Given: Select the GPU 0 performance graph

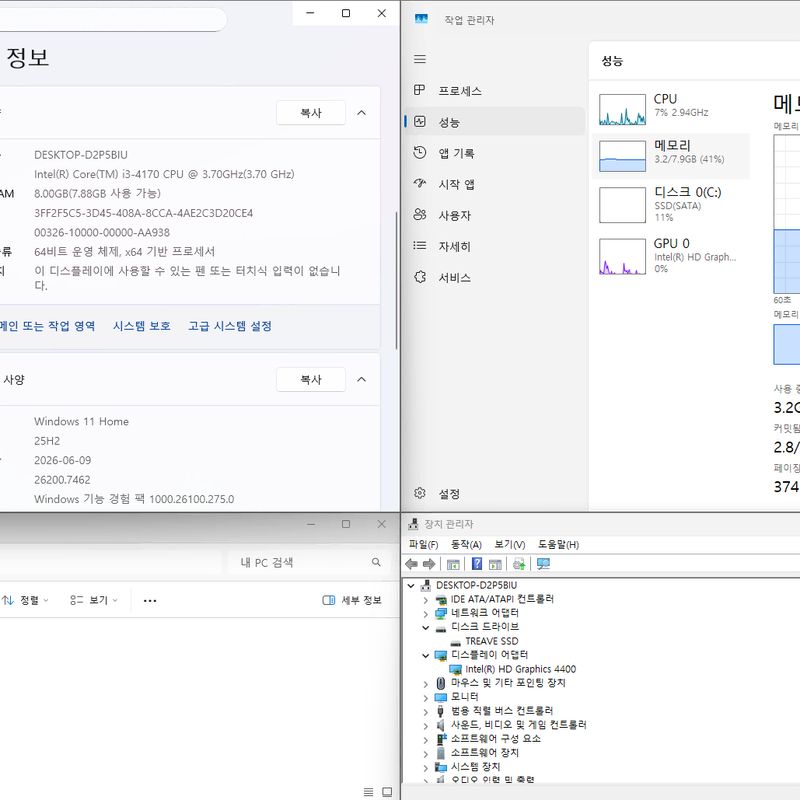Looking at the screenshot, I should pos(622,256).
